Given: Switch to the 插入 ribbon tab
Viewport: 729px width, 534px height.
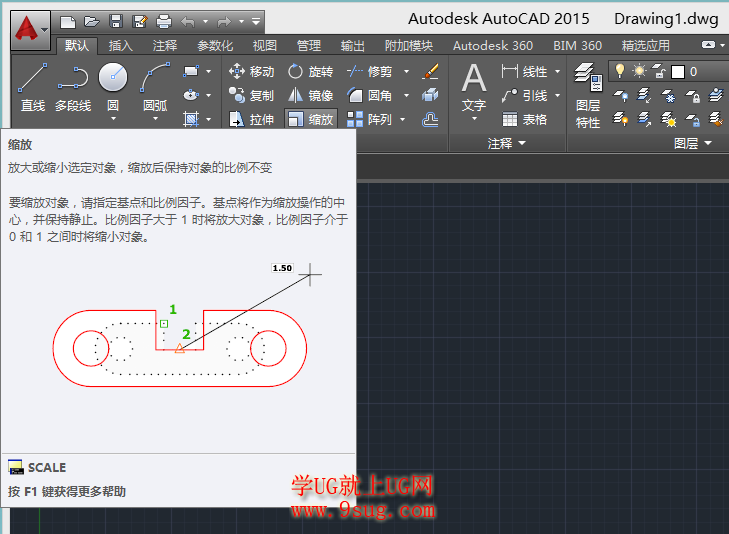Looking at the screenshot, I should 120,46.
